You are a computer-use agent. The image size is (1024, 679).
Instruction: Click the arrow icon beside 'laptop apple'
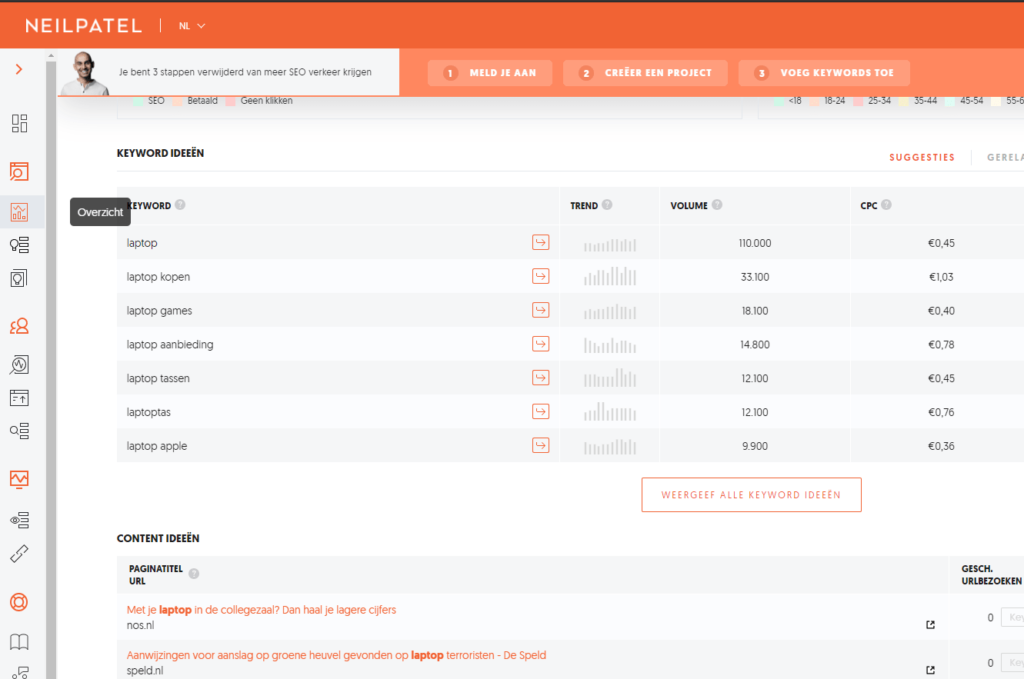tap(540, 446)
